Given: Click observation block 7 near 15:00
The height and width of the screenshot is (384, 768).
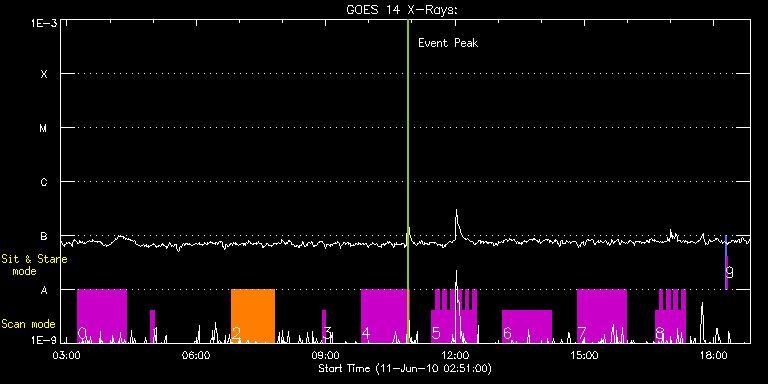Looking at the screenshot, I should click(x=601, y=316).
